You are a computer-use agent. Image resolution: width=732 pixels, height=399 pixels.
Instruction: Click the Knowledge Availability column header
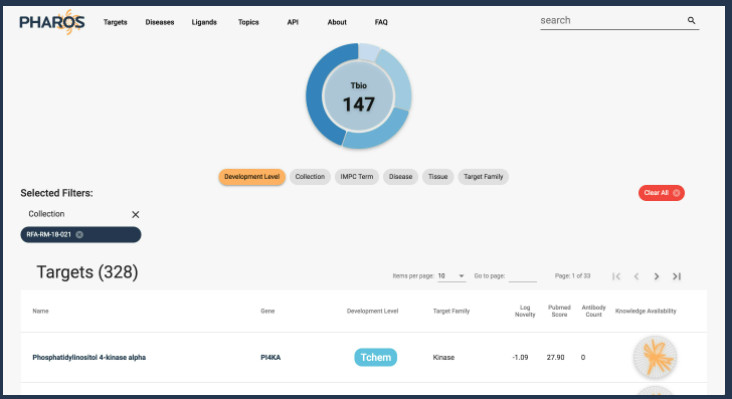tap(646, 311)
